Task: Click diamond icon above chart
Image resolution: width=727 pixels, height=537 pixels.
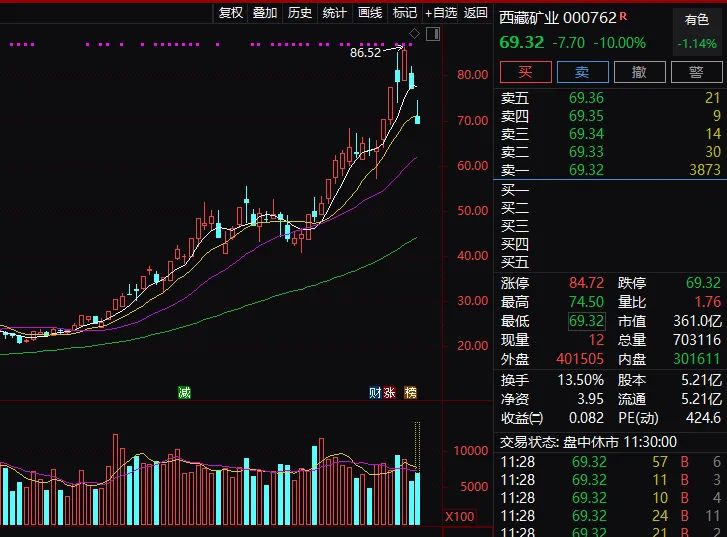Action: (x=415, y=33)
